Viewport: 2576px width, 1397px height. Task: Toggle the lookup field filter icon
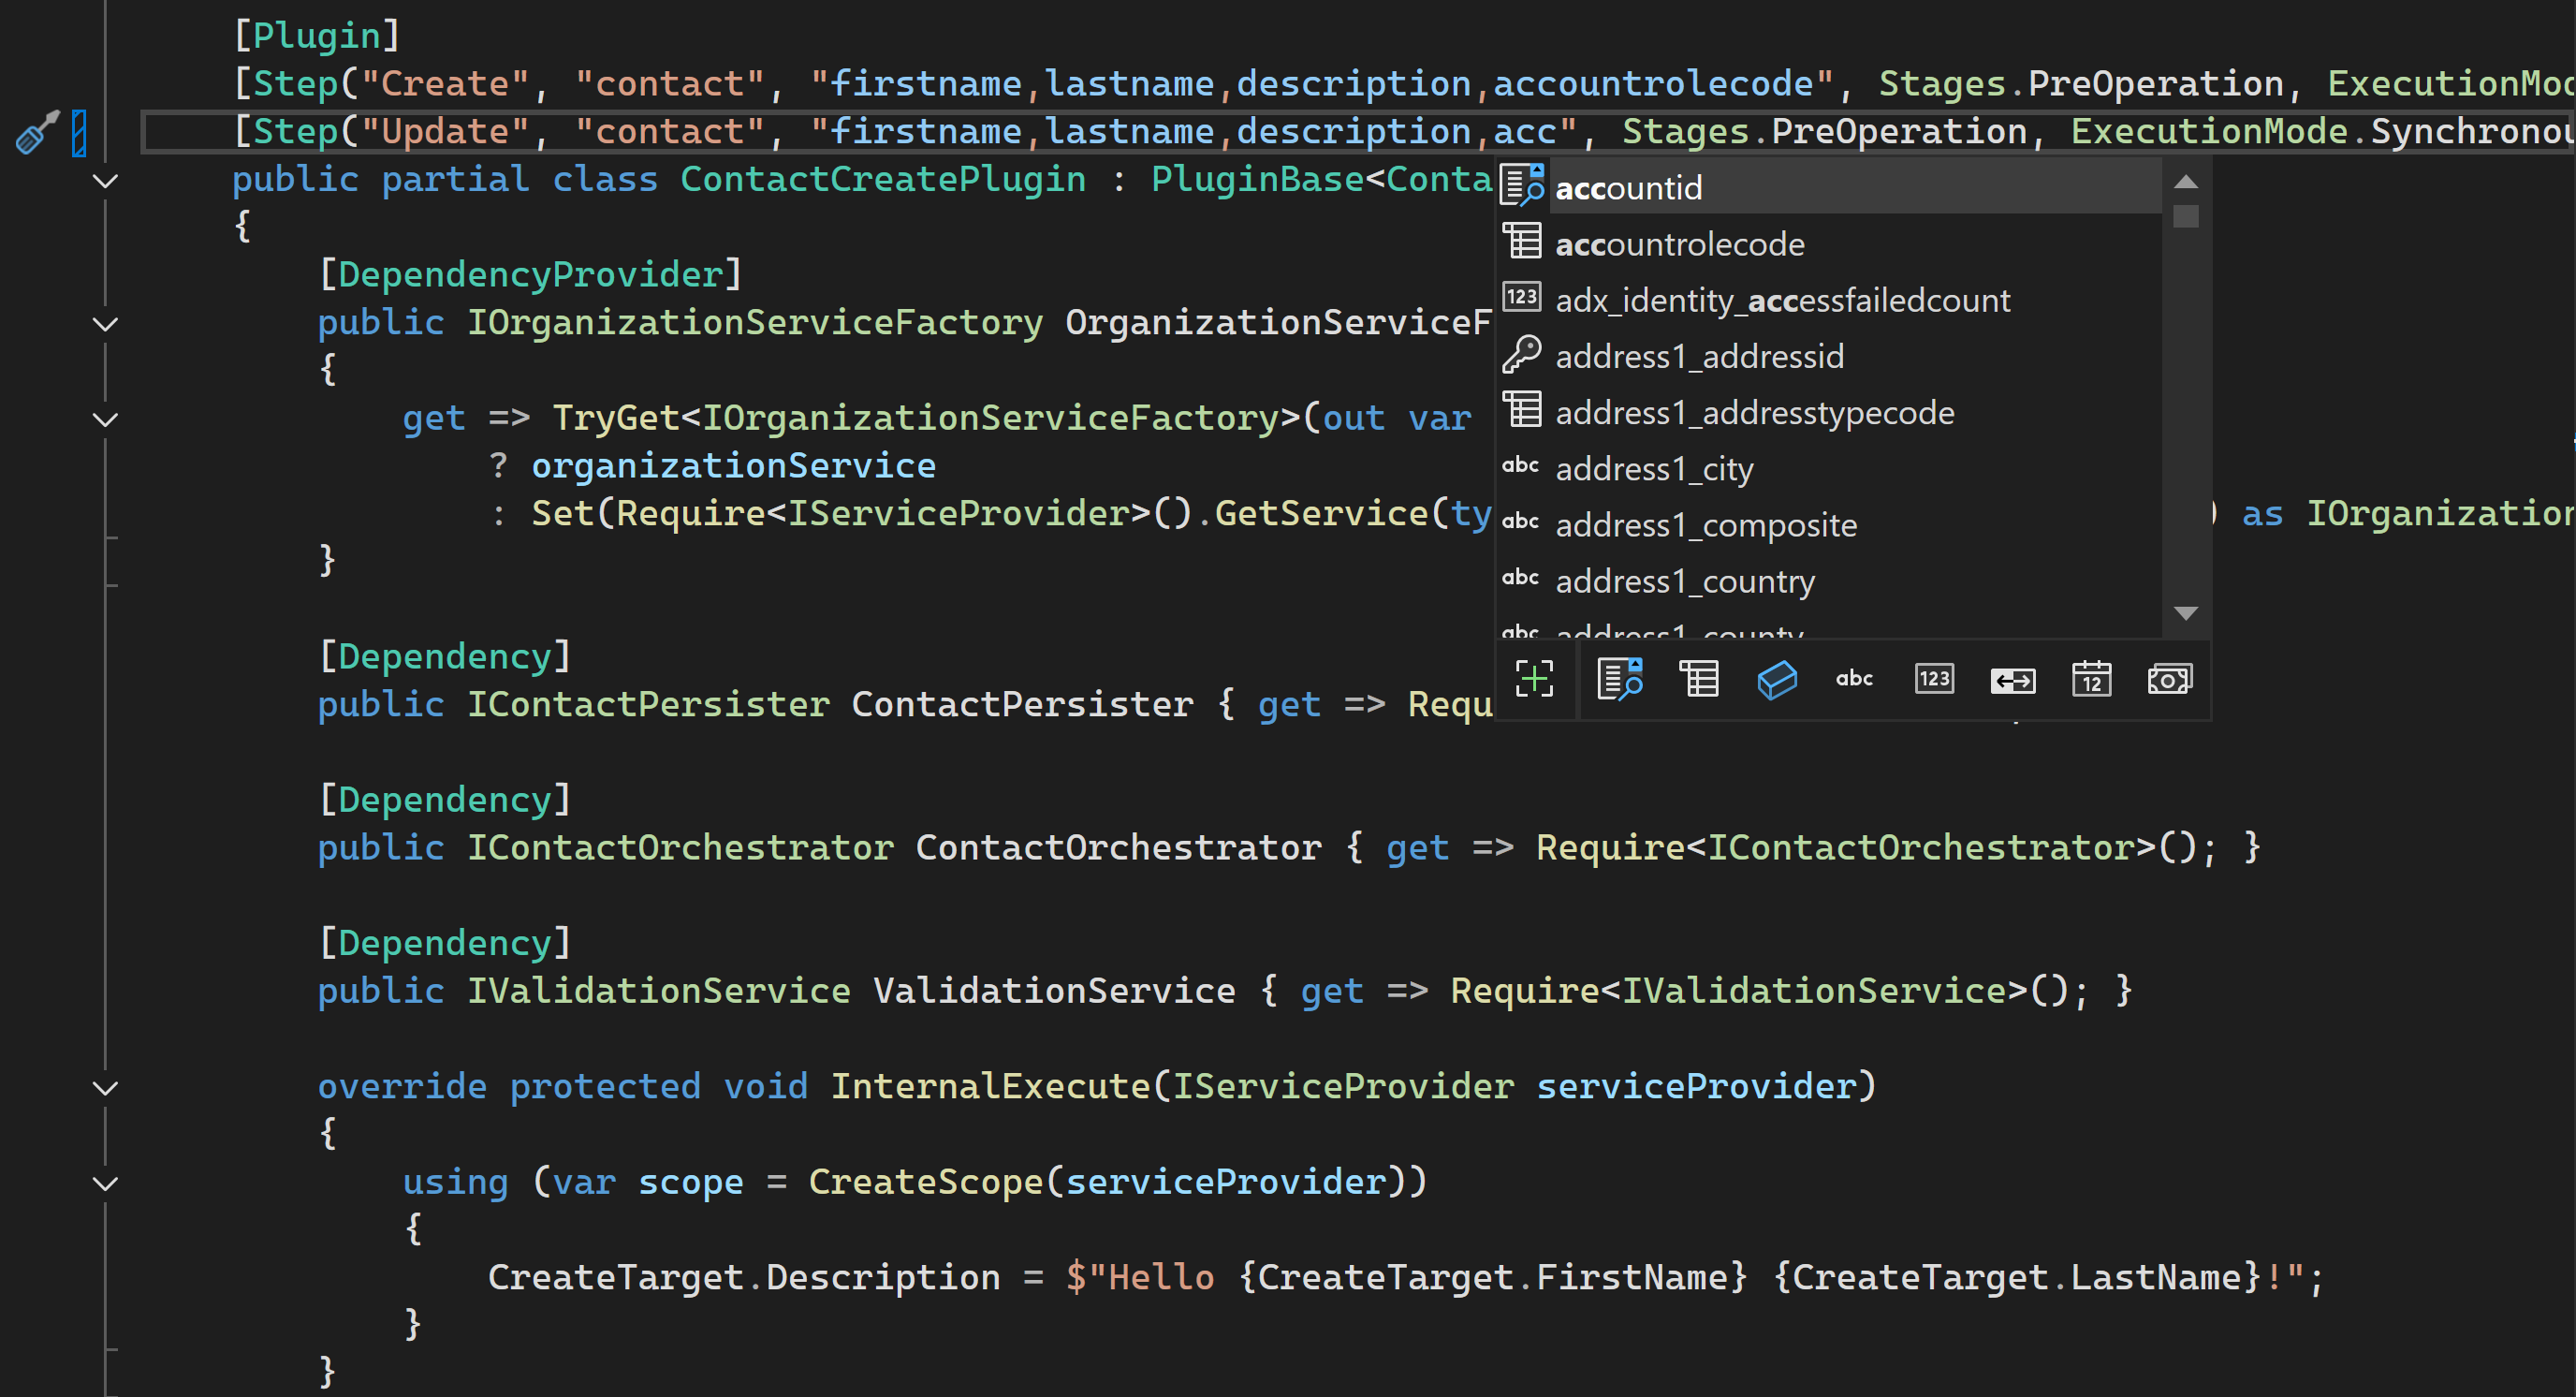[1619, 679]
